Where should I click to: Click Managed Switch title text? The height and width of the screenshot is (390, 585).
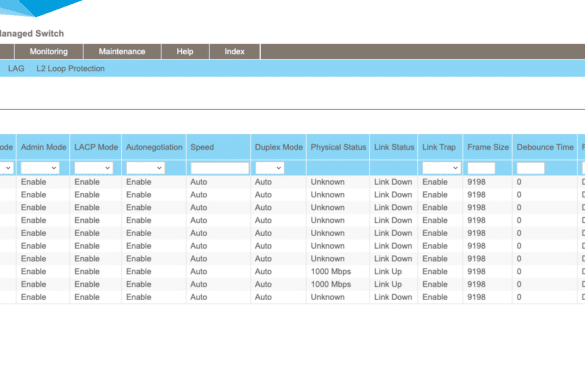point(32,34)
